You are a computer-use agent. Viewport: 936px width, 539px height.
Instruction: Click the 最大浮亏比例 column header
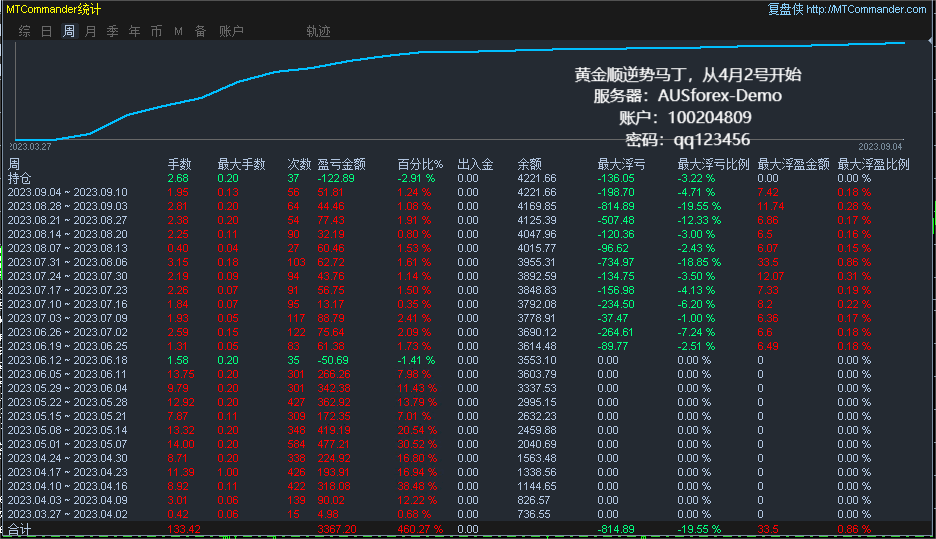click(x=713, y=164)
